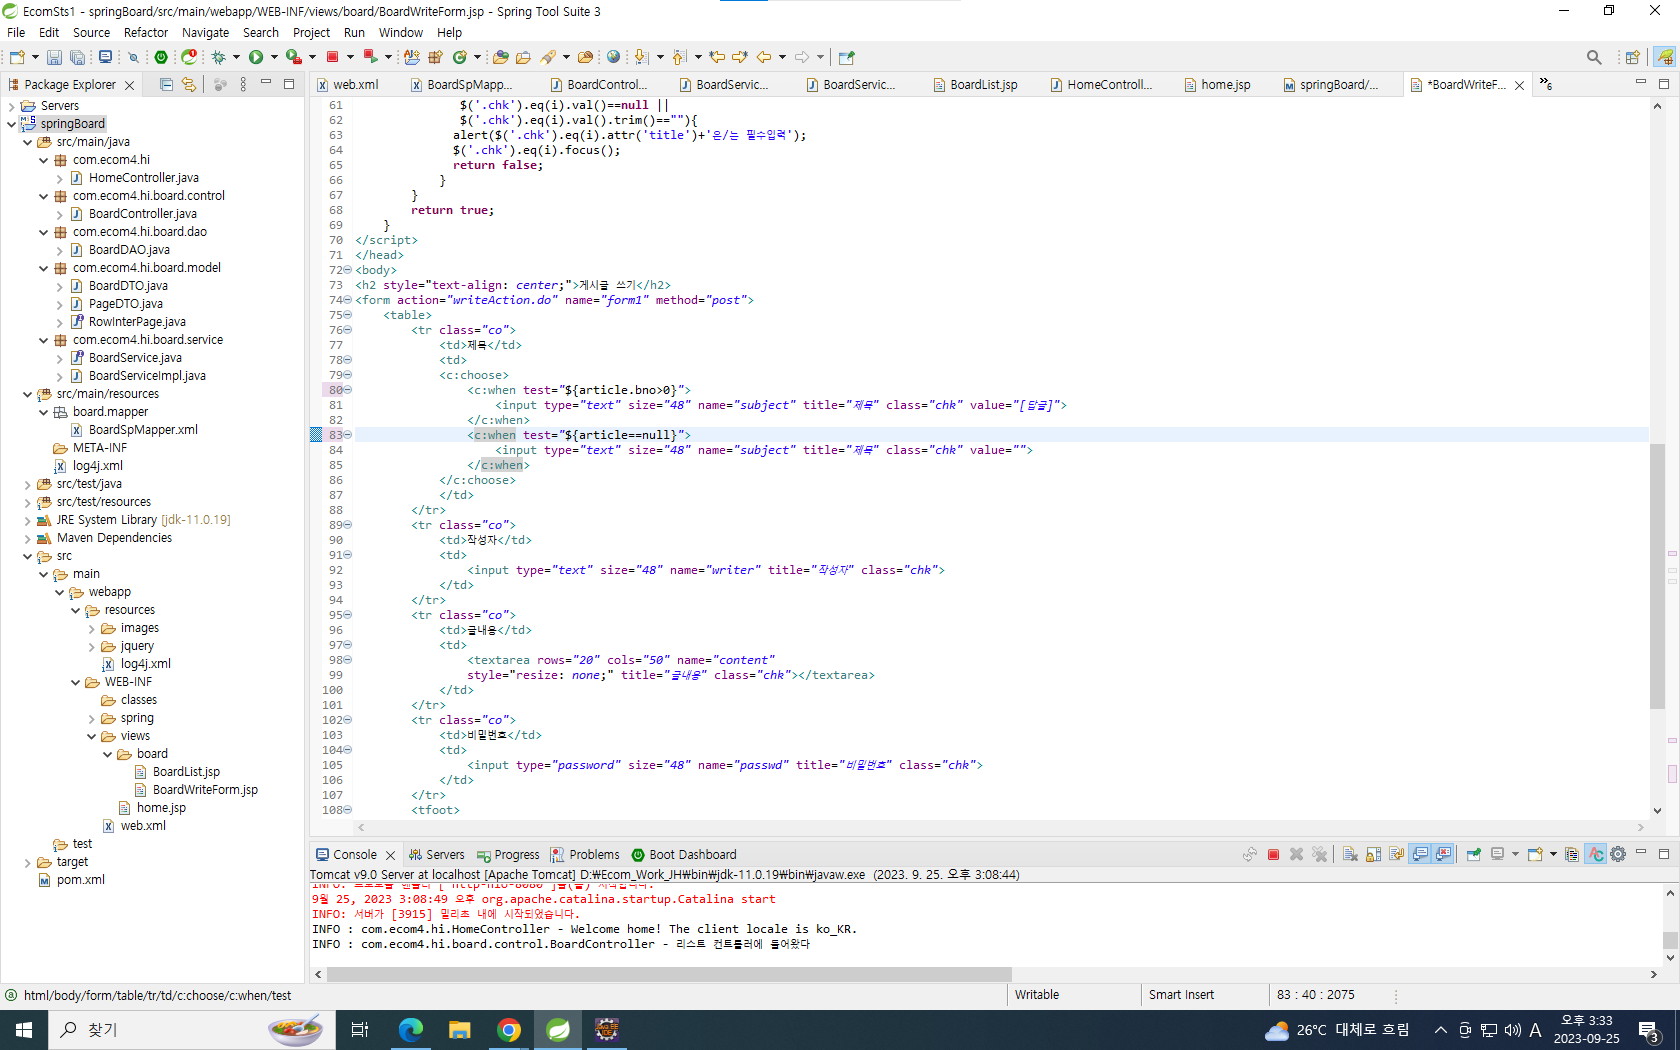This screenshot has width=1680, height=1050.
Task: Close the BoardWriteForm.jsp editor tab
Action: (1520, 86)
